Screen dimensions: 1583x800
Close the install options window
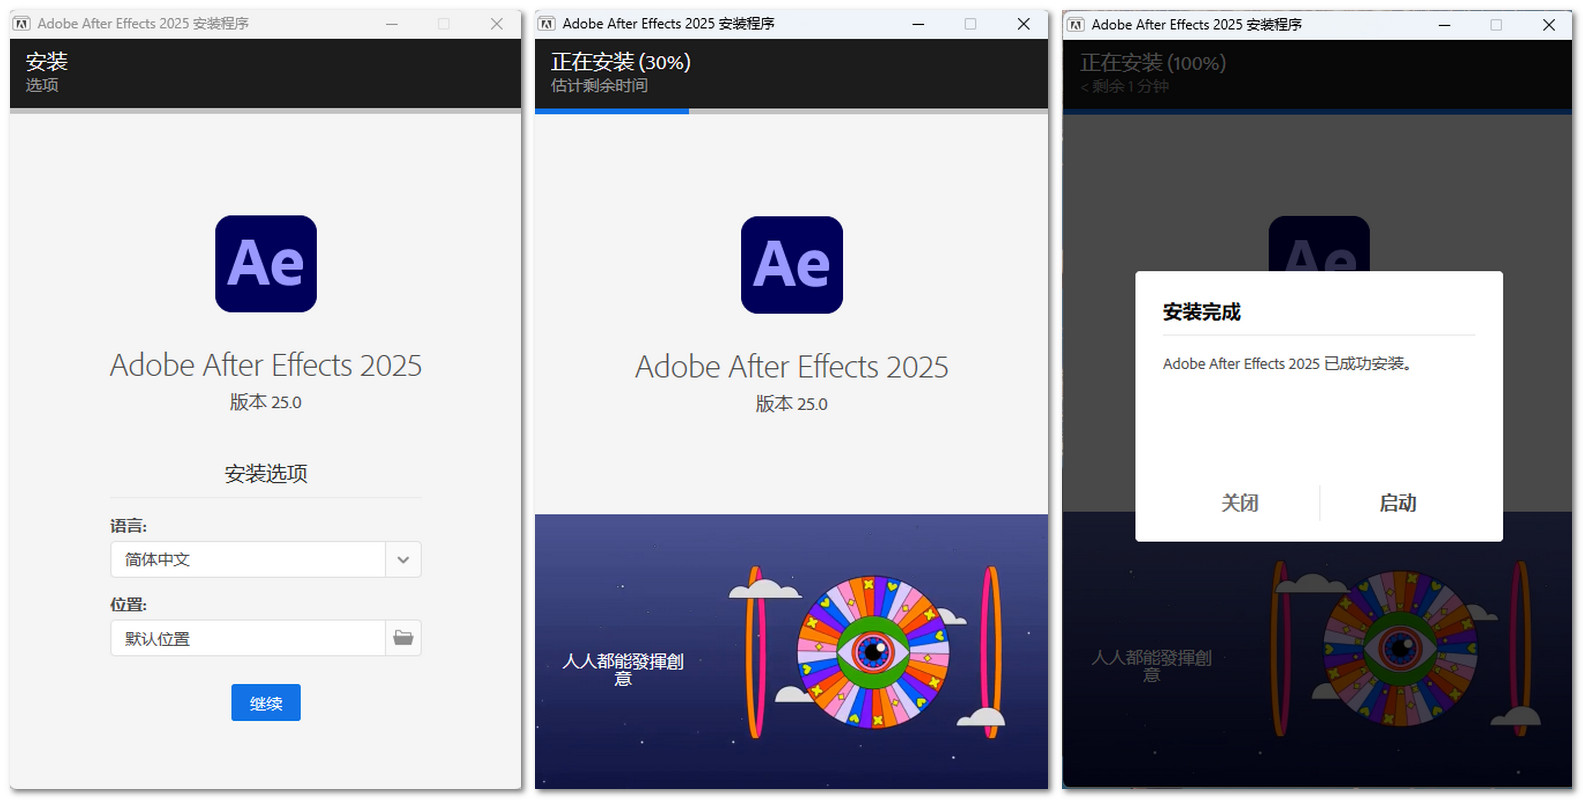496,23
